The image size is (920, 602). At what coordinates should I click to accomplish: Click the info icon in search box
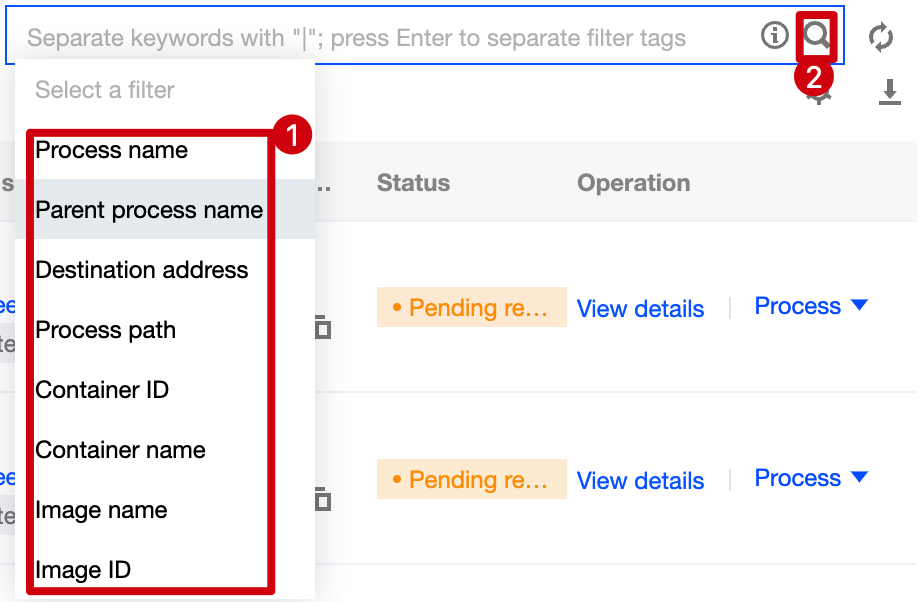(x=774, y=37)
